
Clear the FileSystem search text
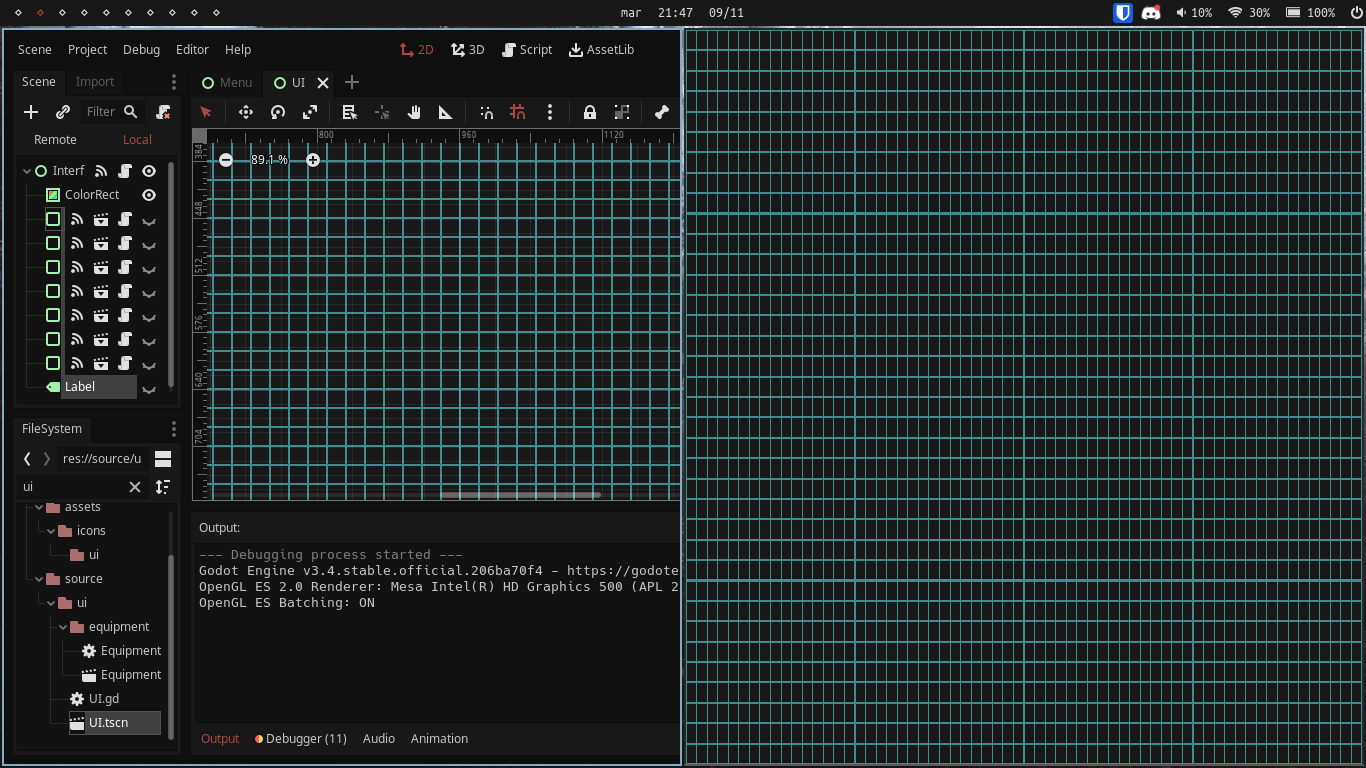coord(135,487)
